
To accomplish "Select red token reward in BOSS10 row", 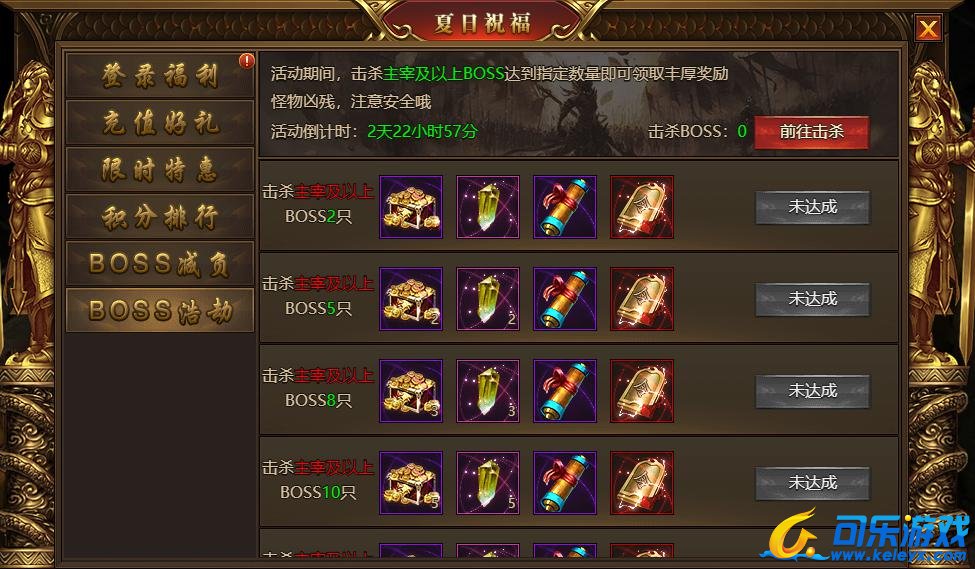I will point(642,483).
